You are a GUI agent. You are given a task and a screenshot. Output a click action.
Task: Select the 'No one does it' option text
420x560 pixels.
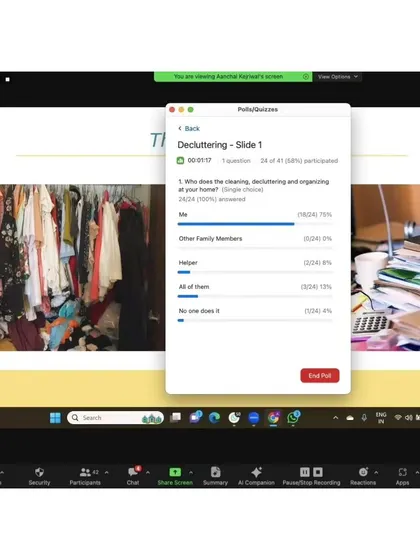(199, 311)
